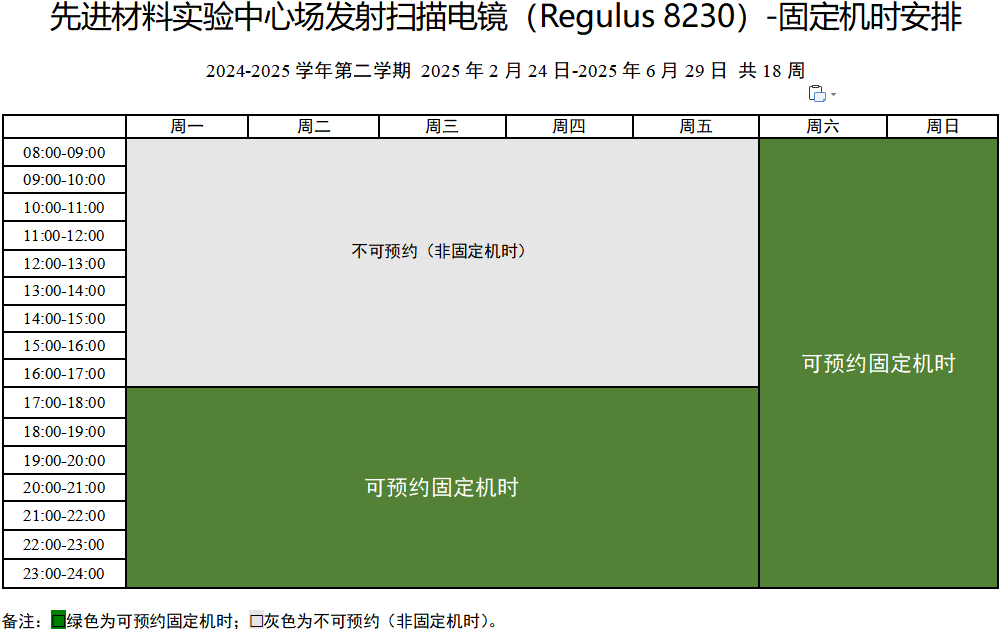Click the weekend 可预约固定机时 label
1002x629 pixels.
(x=878, y=363)
